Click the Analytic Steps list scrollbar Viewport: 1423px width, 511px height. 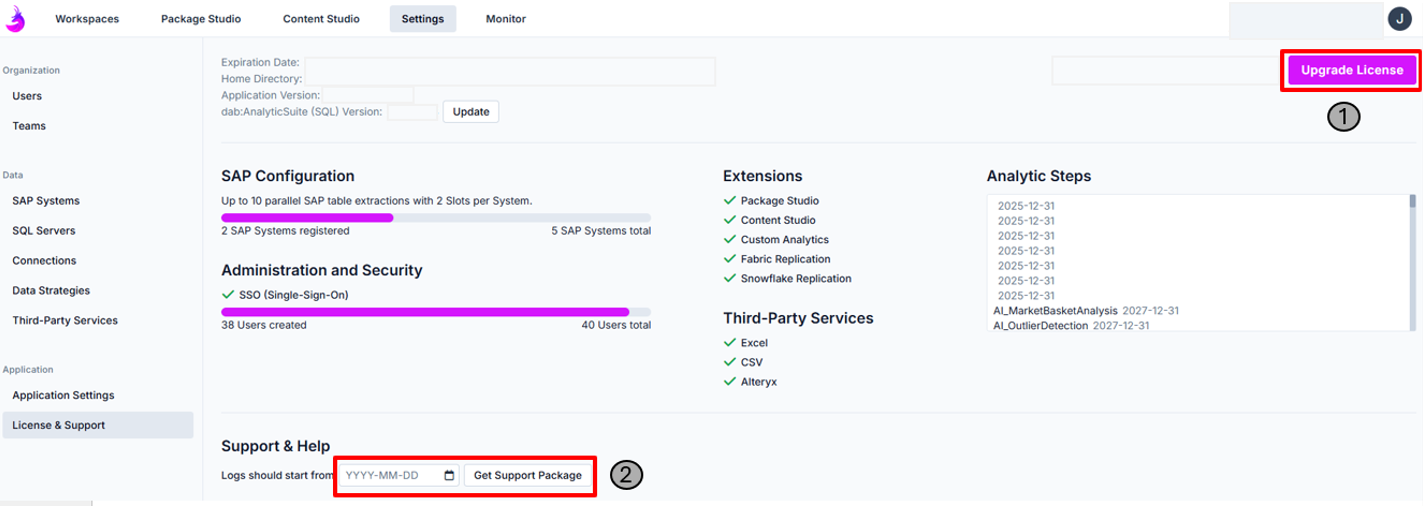[1412, 260]
